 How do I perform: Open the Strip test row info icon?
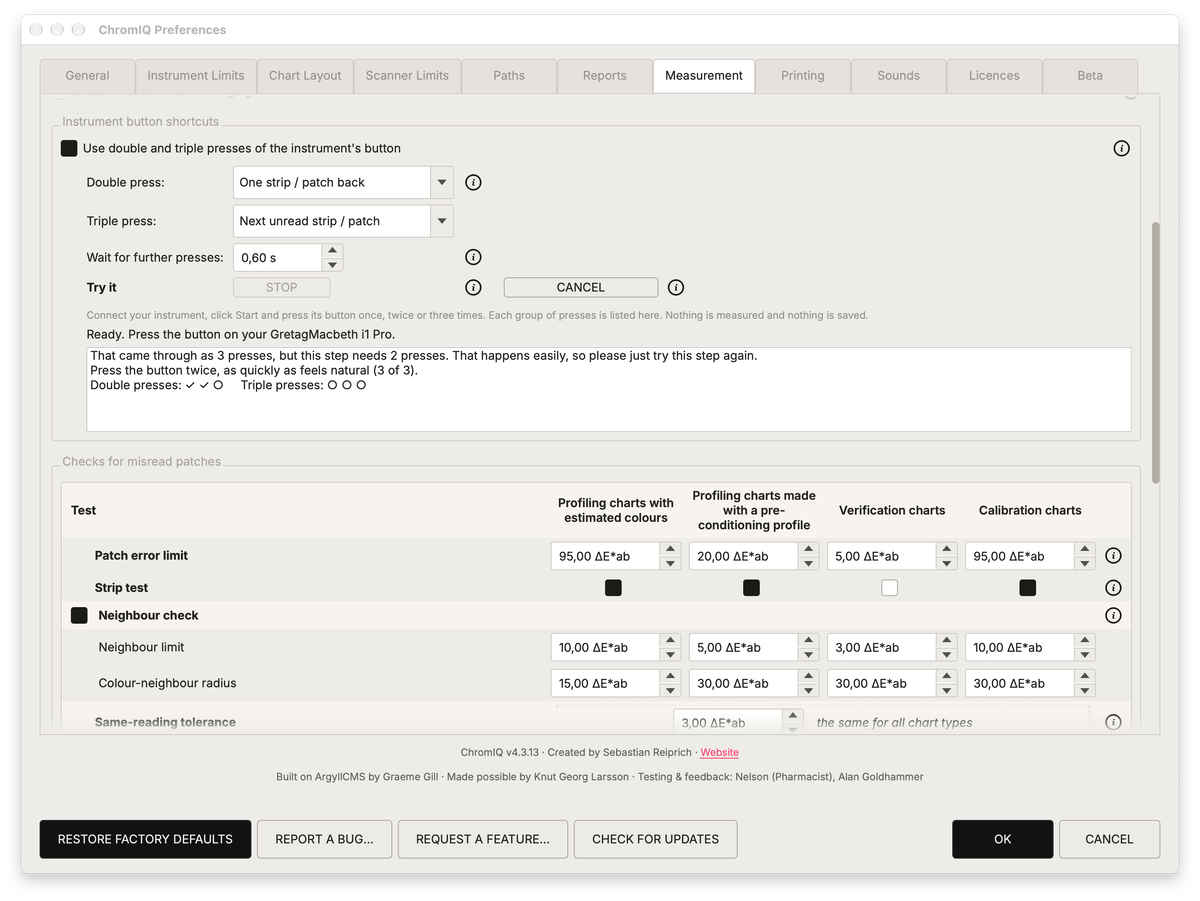[x=1113, y=588]
